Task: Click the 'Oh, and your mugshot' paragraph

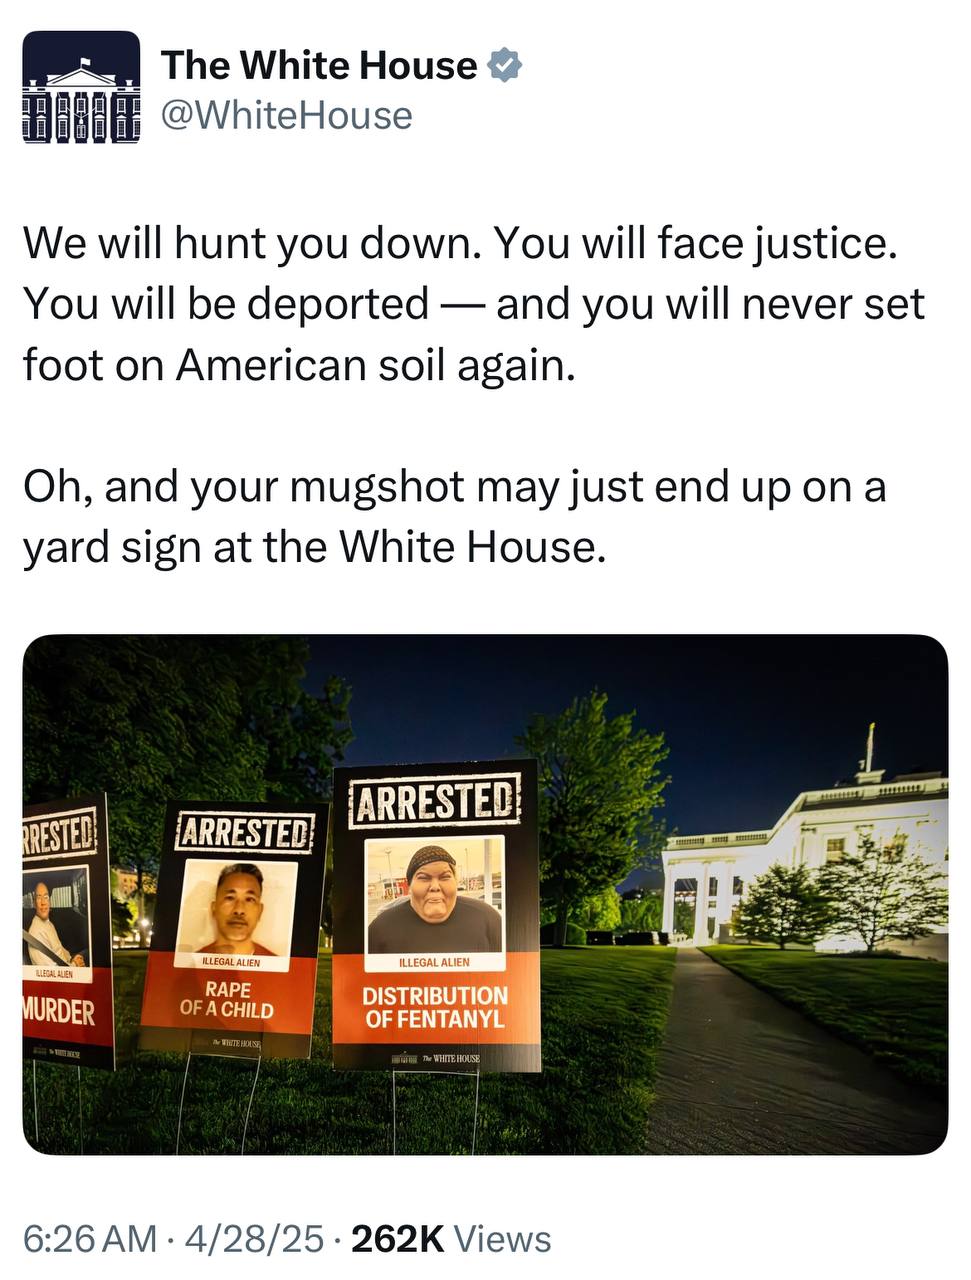Action: (x=455, y=517)
